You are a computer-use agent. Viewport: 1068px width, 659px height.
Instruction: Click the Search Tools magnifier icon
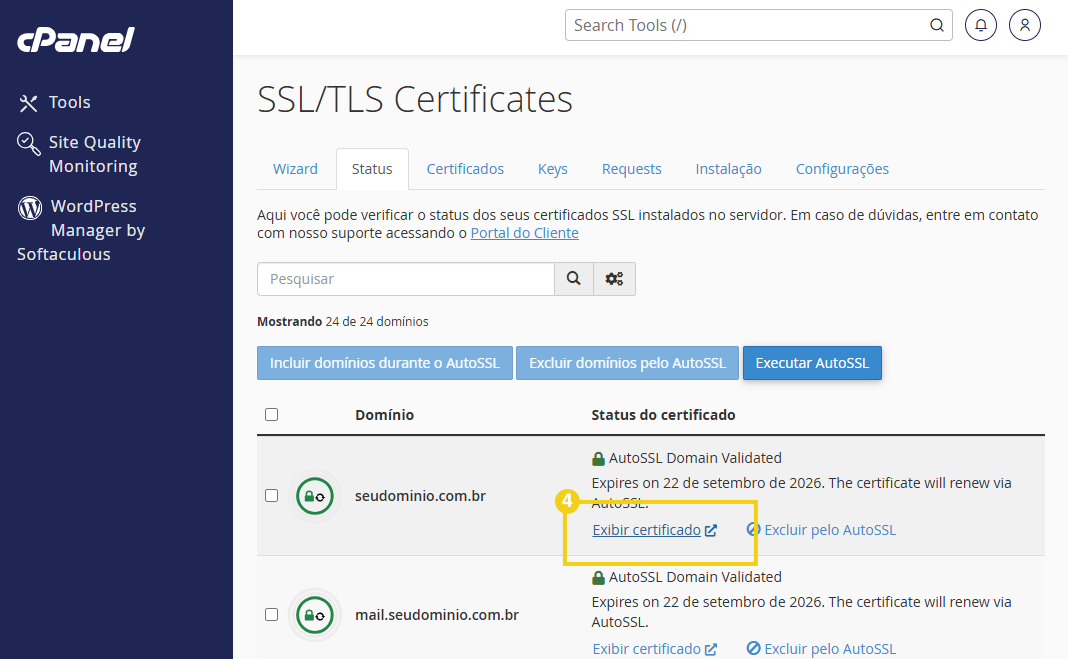point(937,25)
